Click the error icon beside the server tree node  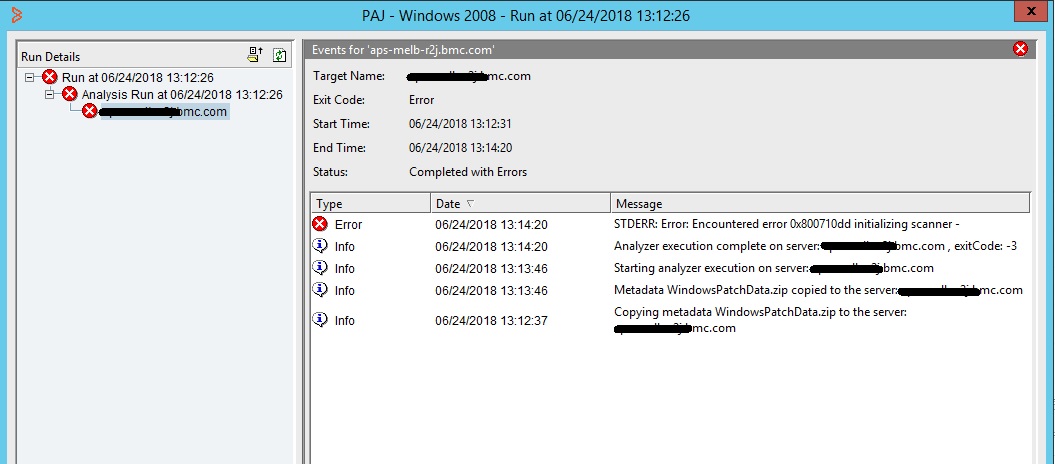pyautogui.click(x=90, y=112)
